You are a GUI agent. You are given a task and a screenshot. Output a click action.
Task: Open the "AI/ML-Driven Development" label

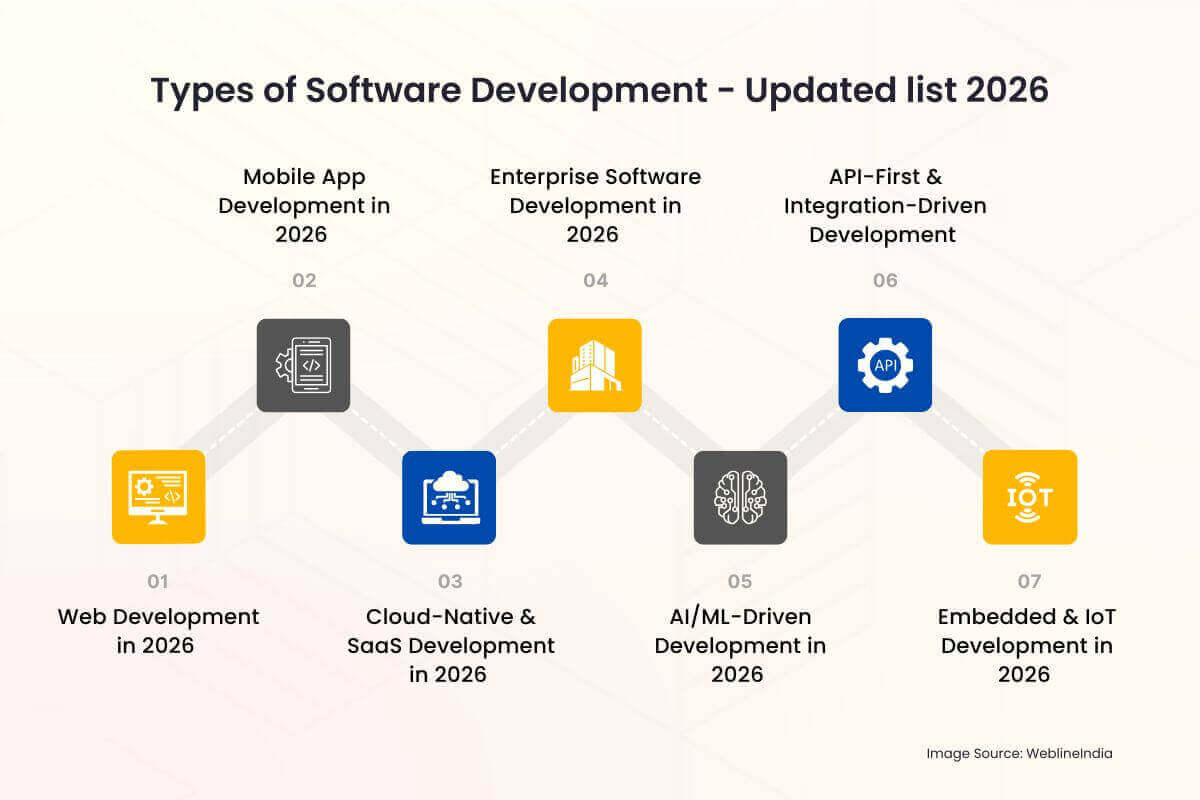coord(740,645)
